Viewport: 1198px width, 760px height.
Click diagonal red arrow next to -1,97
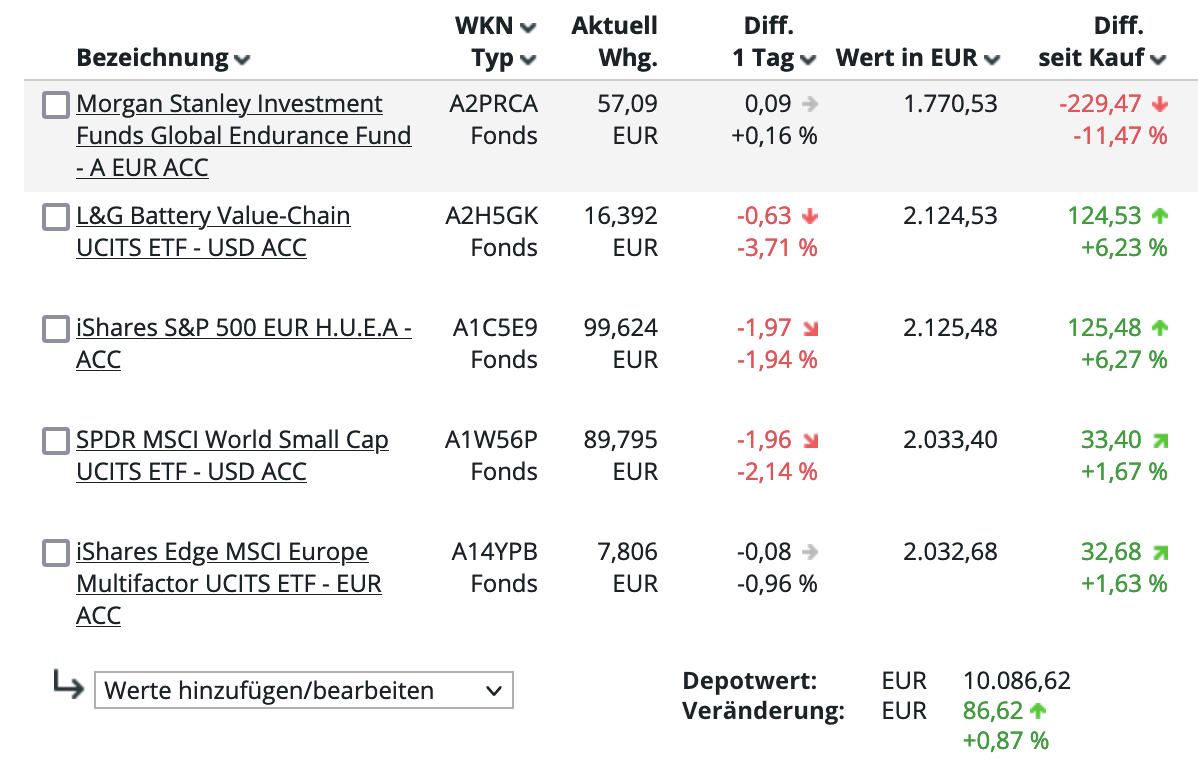(810, 328)
